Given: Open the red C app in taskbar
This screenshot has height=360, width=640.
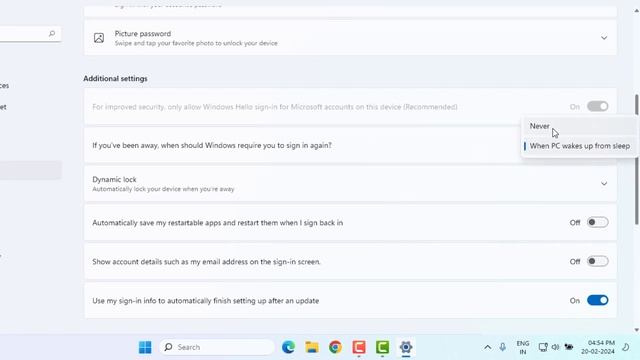Looking at the screenshot, I should (359, 347).
